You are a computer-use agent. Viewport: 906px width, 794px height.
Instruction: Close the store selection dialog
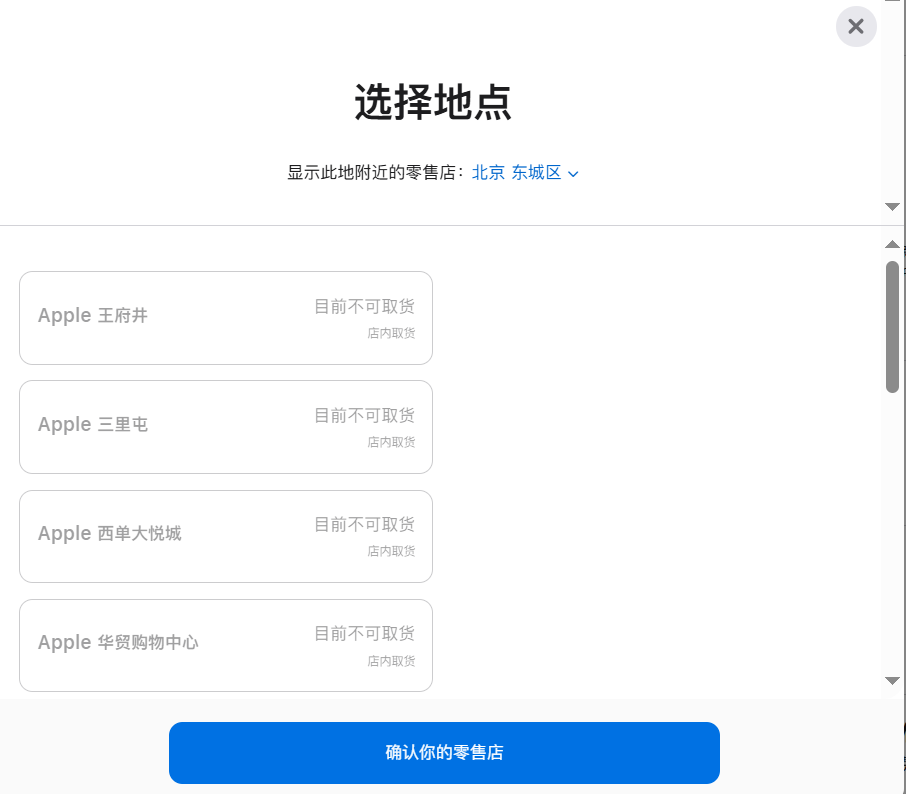point(856,27)
